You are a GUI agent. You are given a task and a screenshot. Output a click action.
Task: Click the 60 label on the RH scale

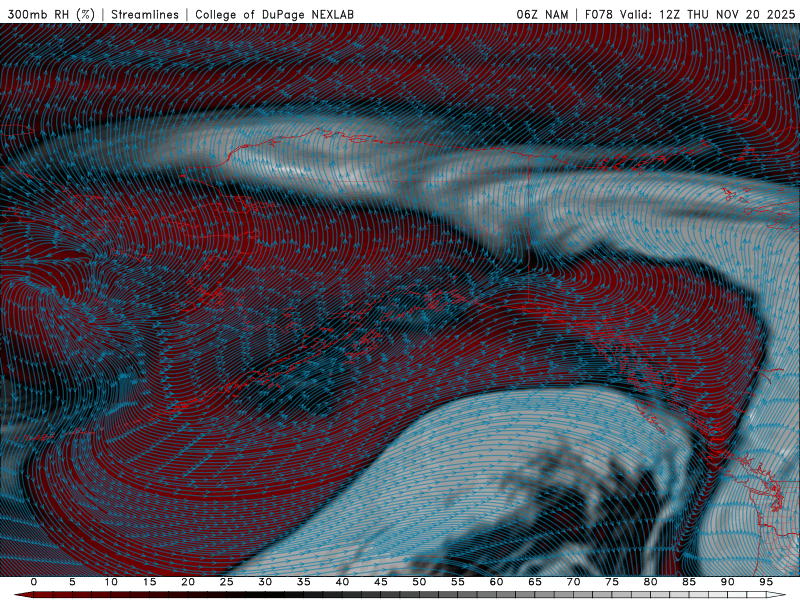pyautogui.click(x=496, y=582)
